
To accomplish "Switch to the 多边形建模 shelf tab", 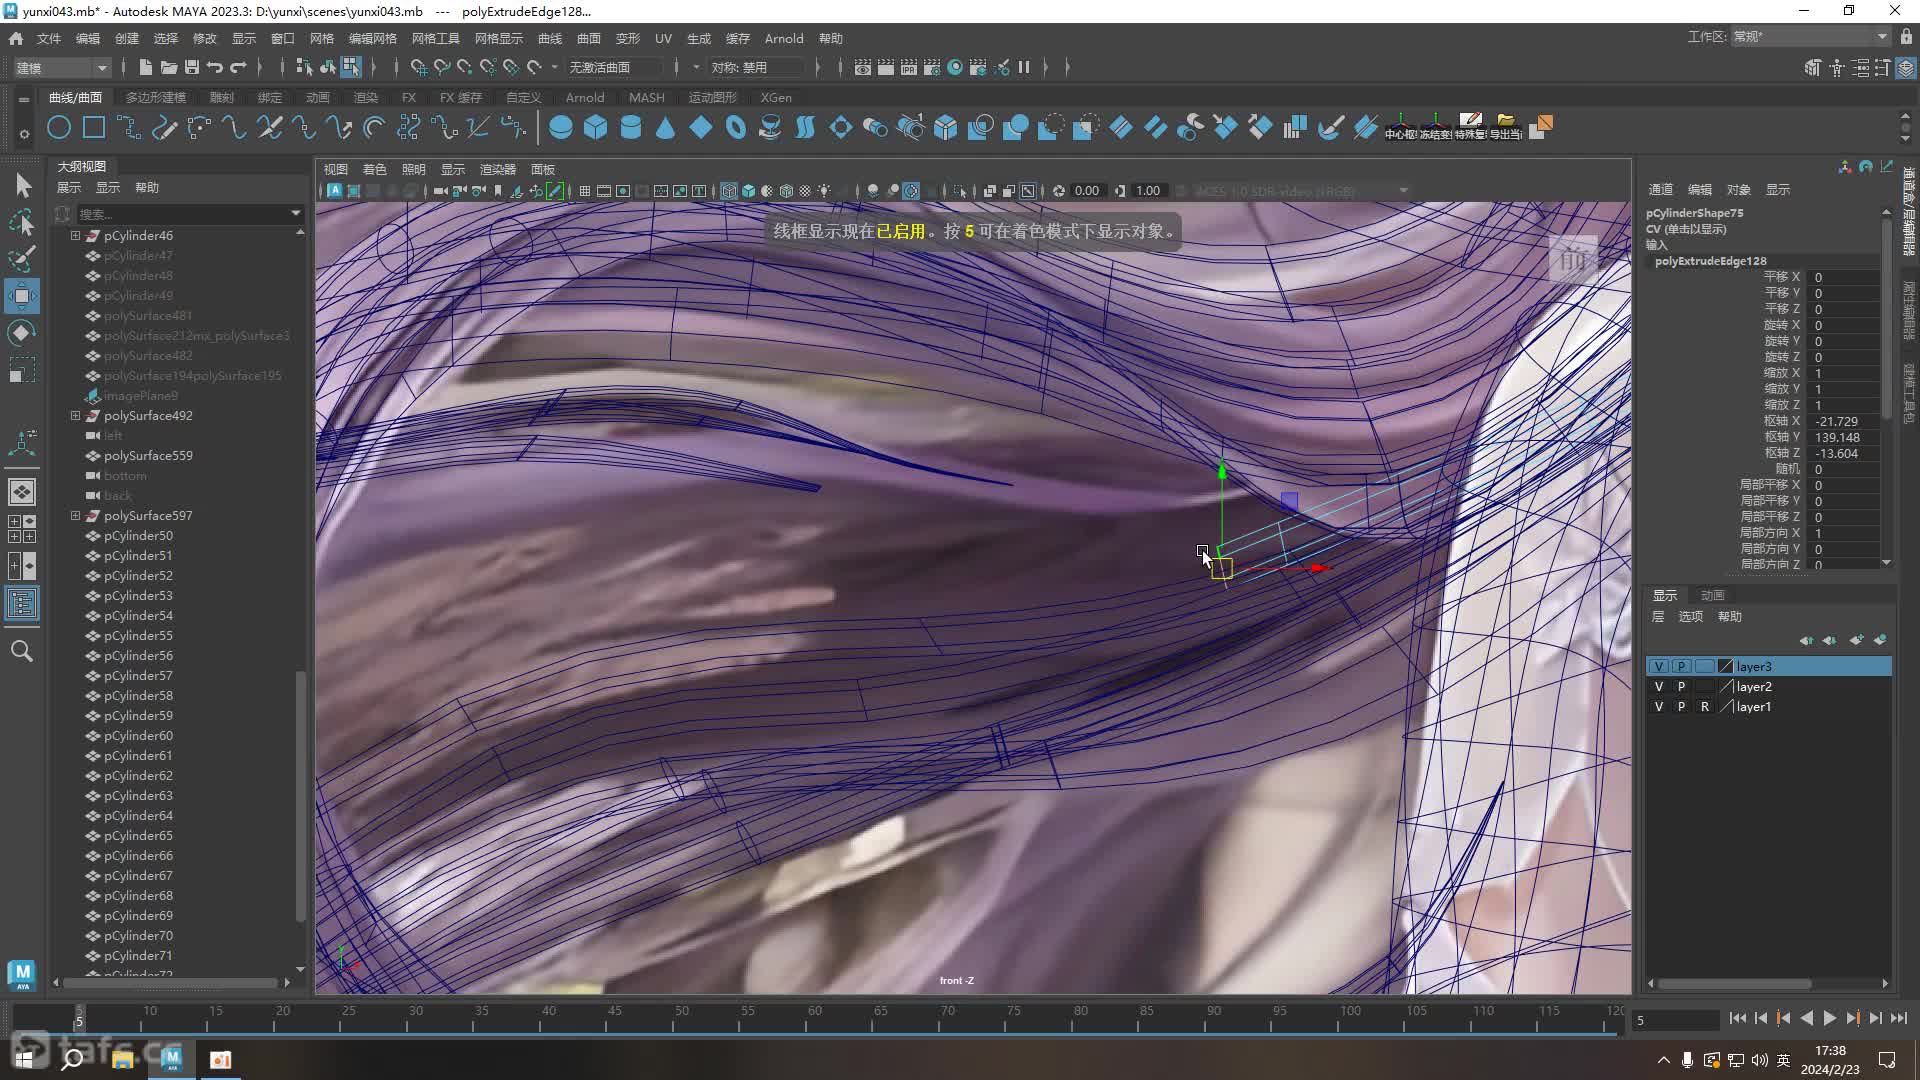I will pyautogui.click(x=156, y=97).
